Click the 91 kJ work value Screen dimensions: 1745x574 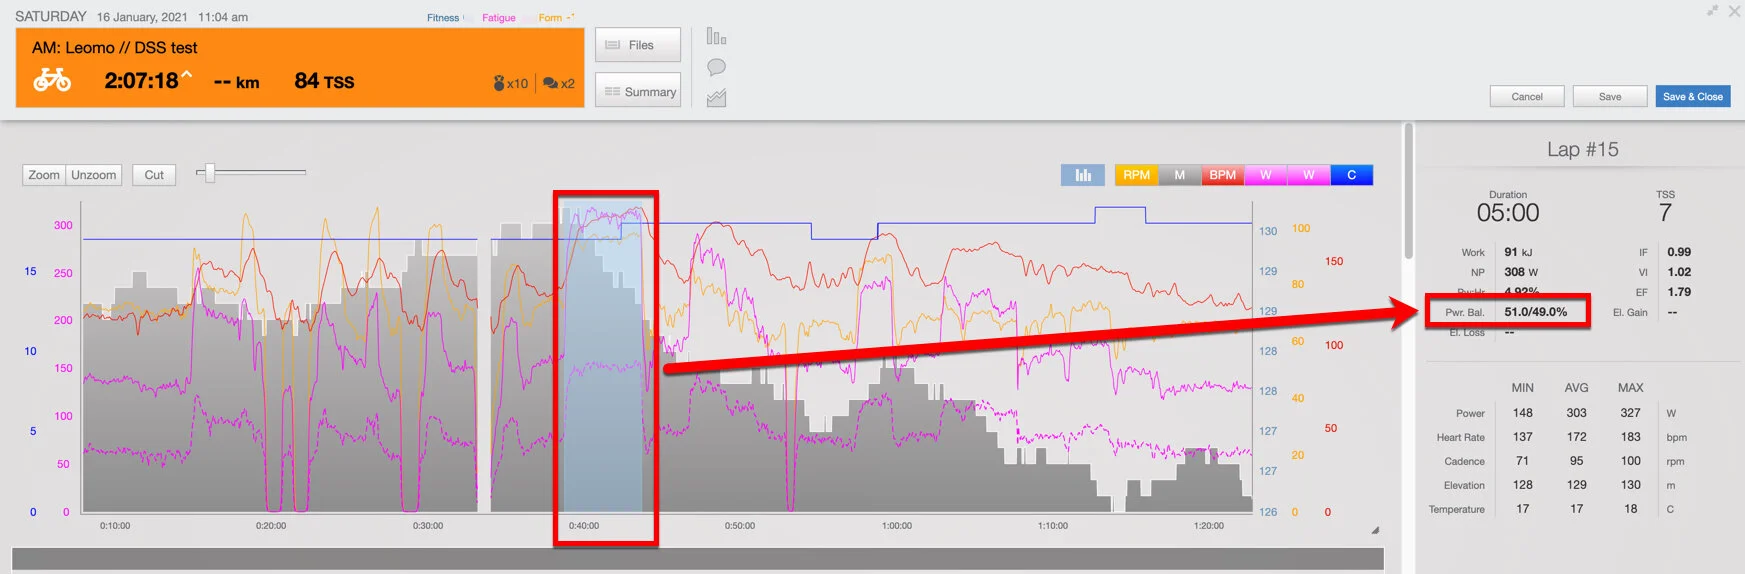click(1518, 252)
